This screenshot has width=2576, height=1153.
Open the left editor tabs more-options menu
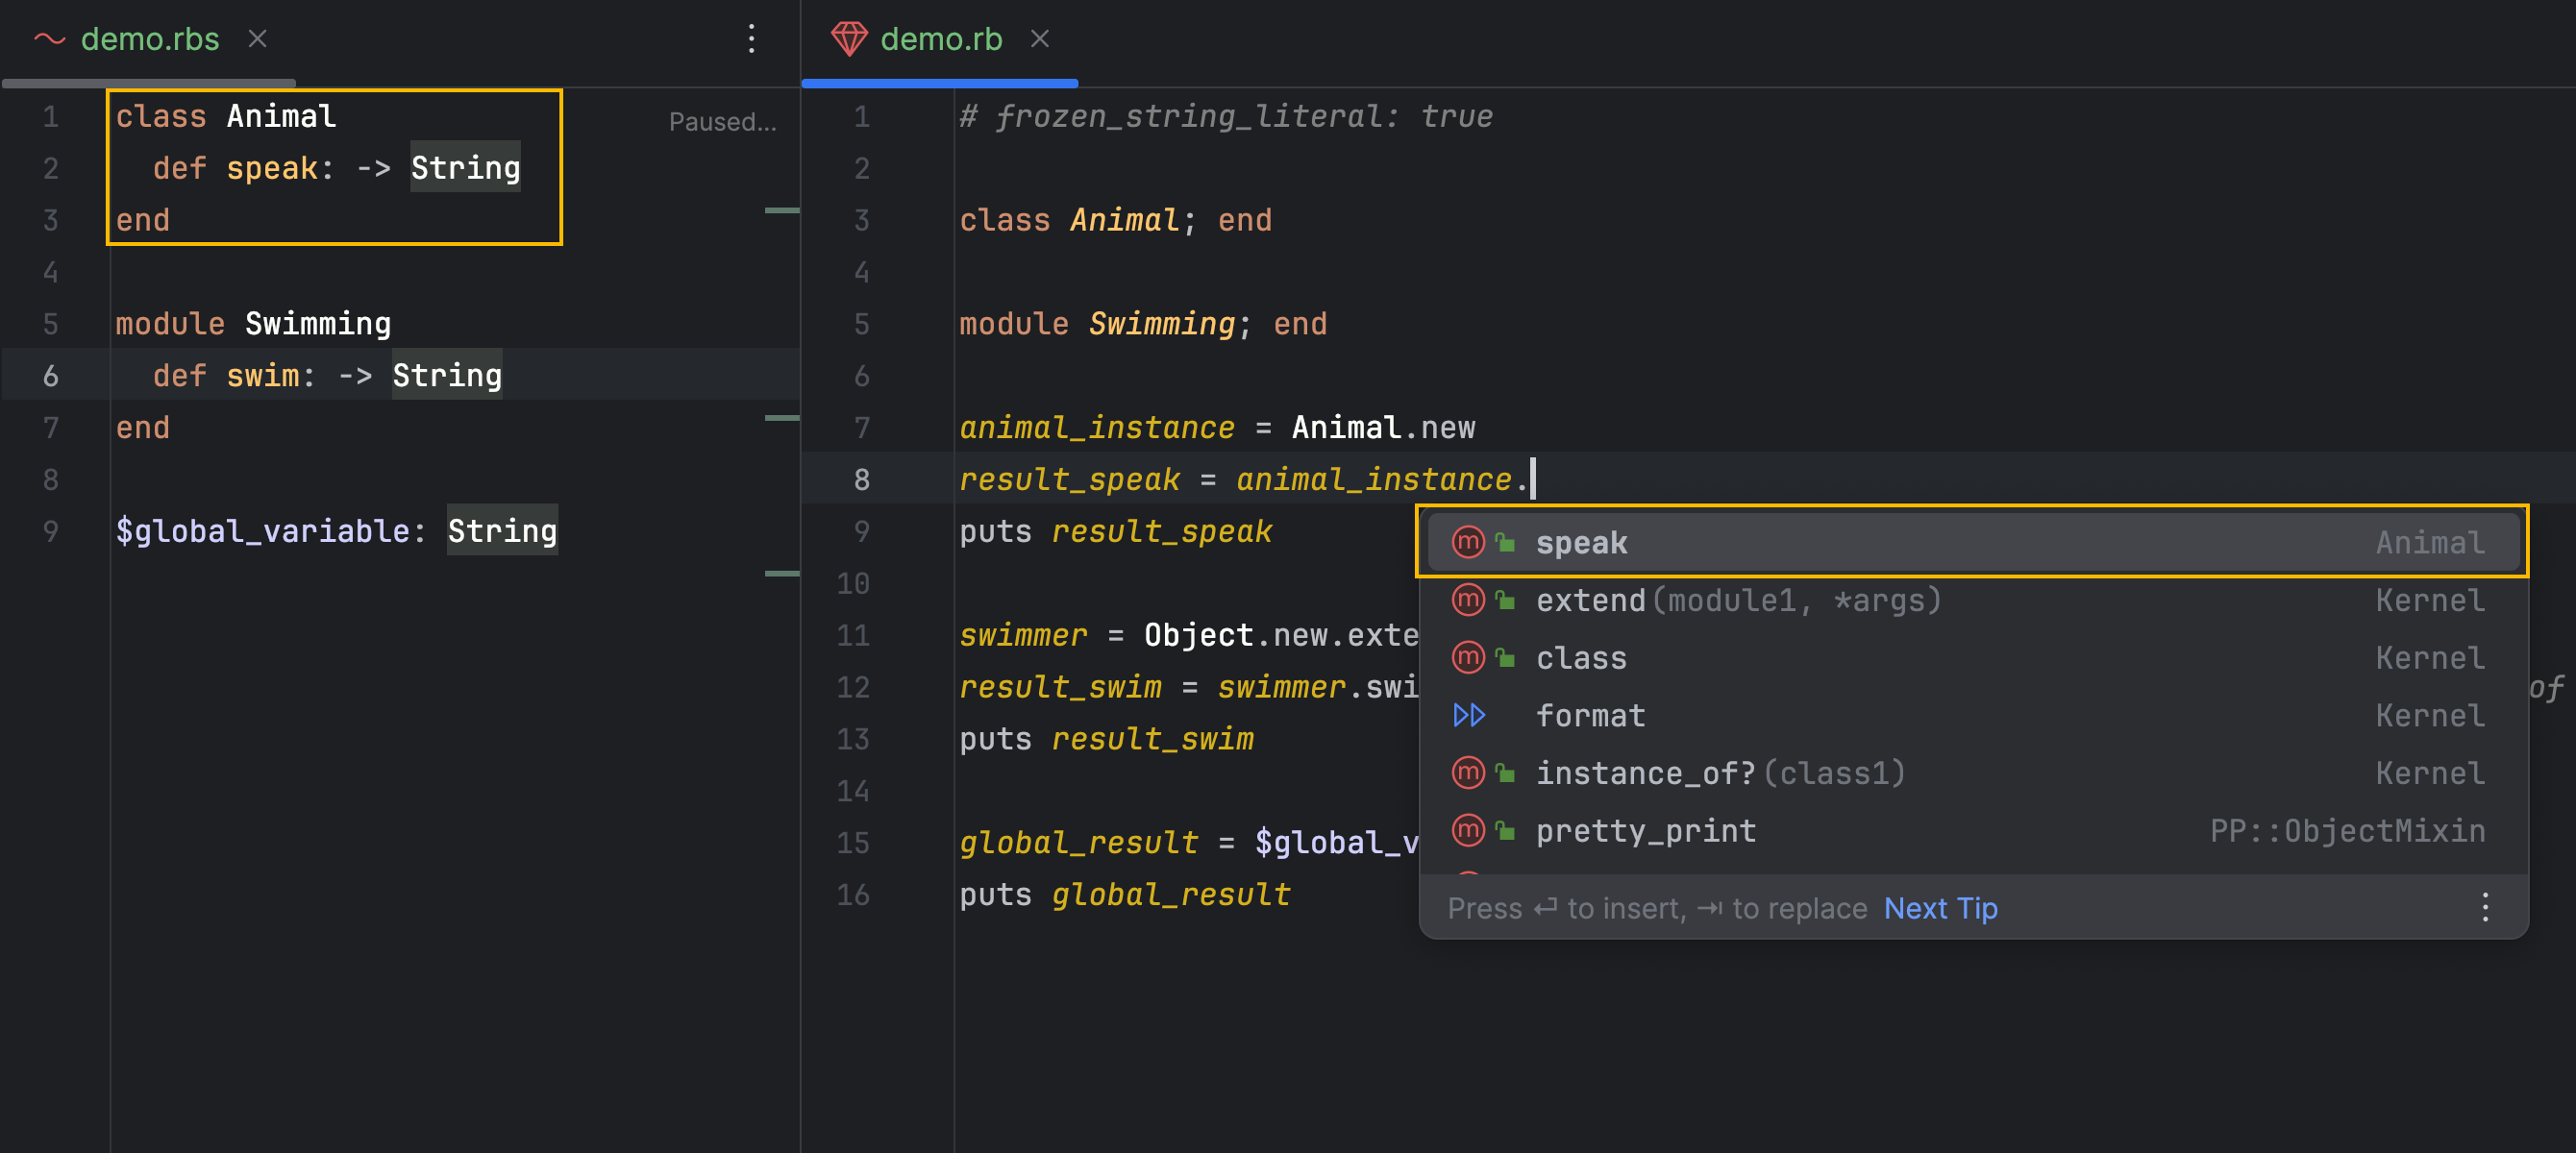751,39
